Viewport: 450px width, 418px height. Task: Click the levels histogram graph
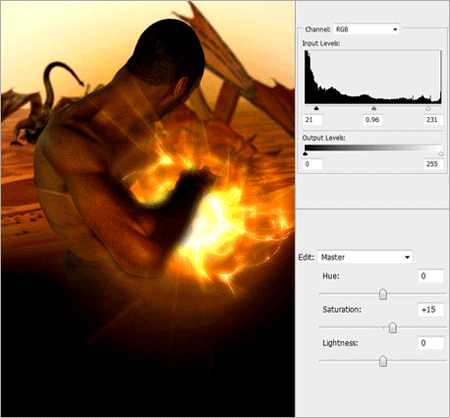[x=373, y=77]
